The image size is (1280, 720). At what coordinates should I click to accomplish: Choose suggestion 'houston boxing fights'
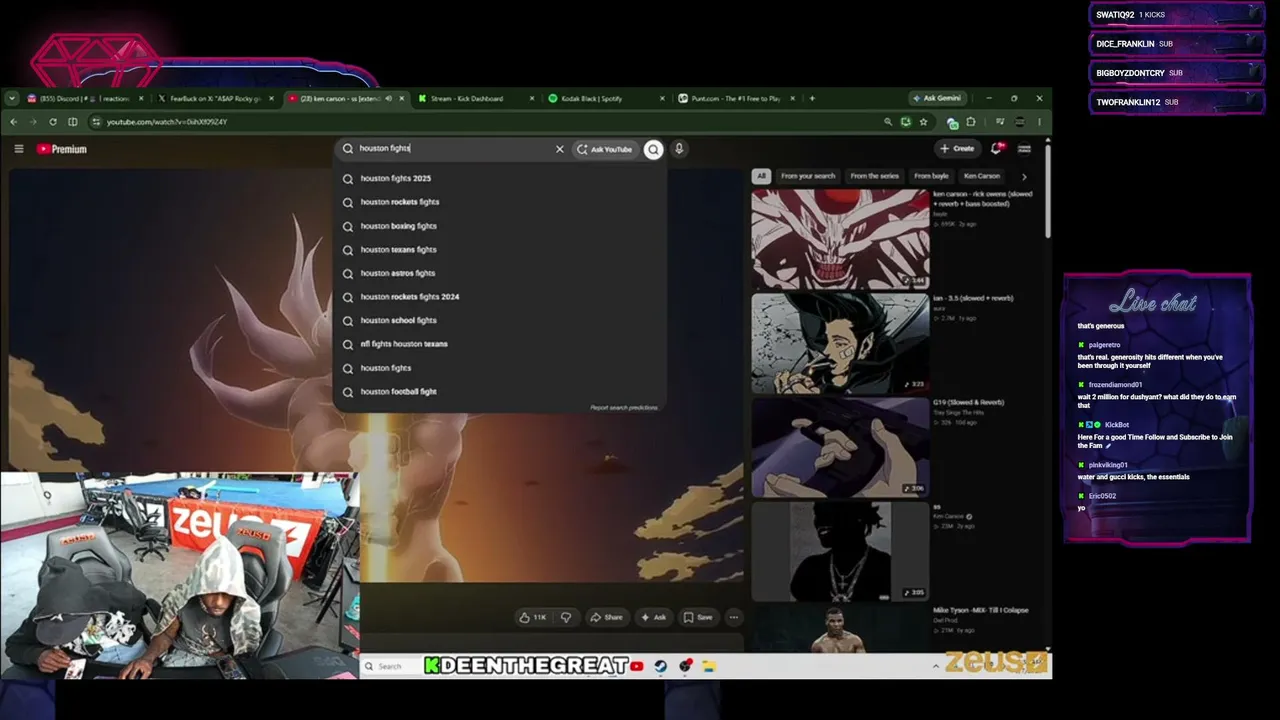click(x=500, y=226)
